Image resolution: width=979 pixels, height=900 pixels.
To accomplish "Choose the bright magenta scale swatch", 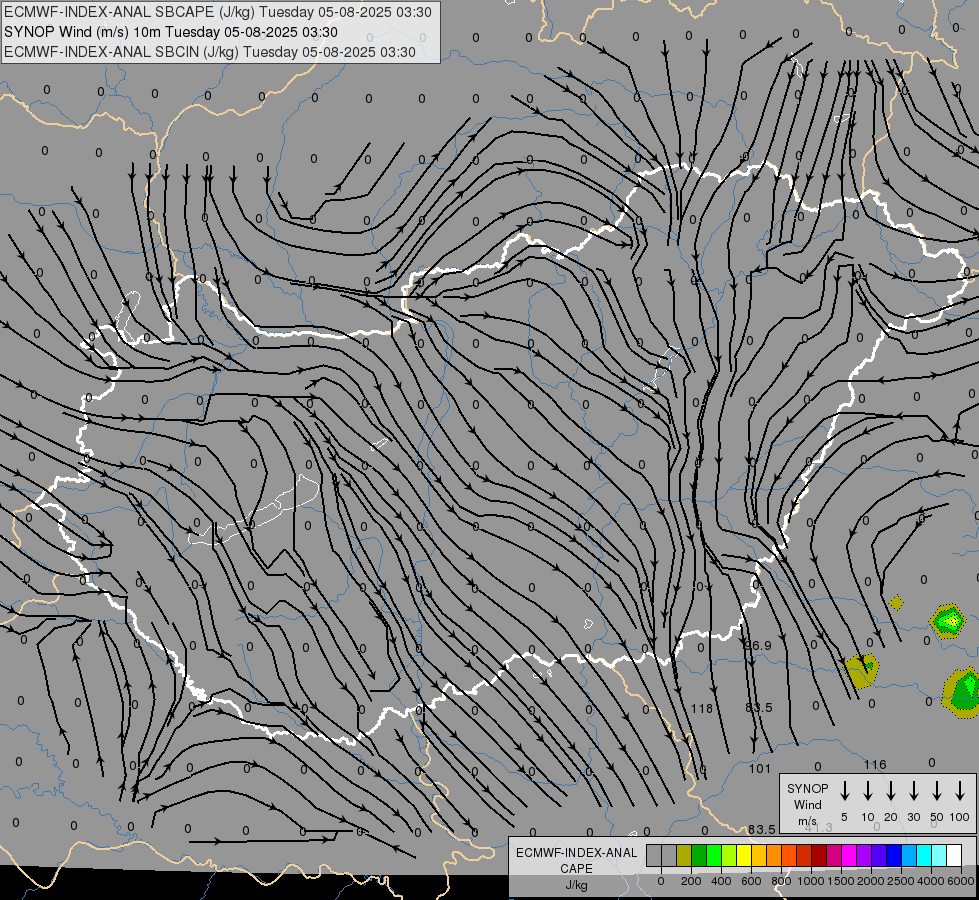I will coord(849,856).
